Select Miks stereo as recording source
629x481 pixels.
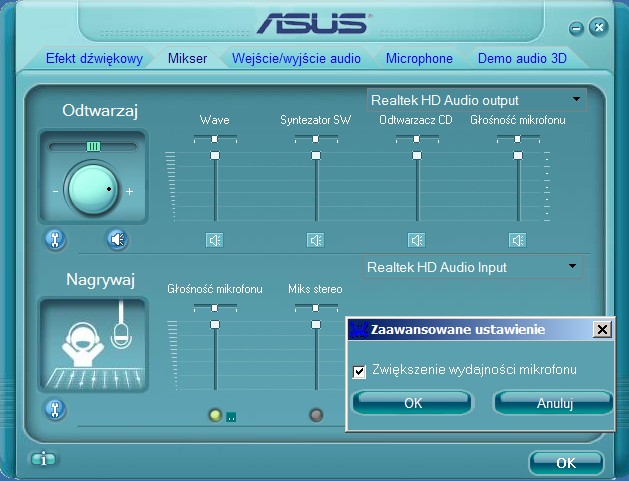(x=316, y=415)
